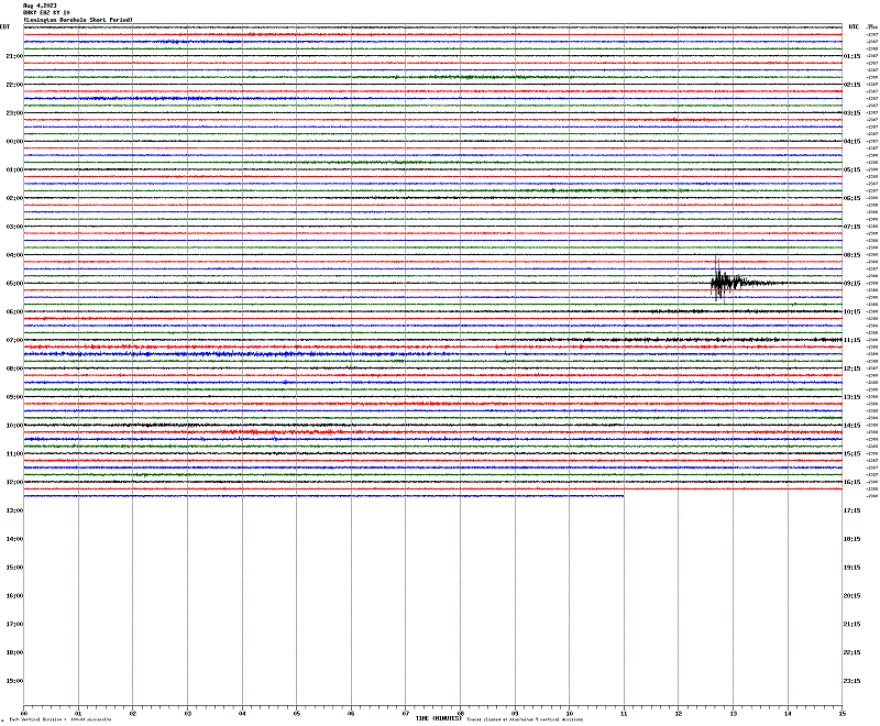The width and height of the screenshot is (880, 726).
Task: Click the date label Aug 4,2023
Action: tap(40, 5)
